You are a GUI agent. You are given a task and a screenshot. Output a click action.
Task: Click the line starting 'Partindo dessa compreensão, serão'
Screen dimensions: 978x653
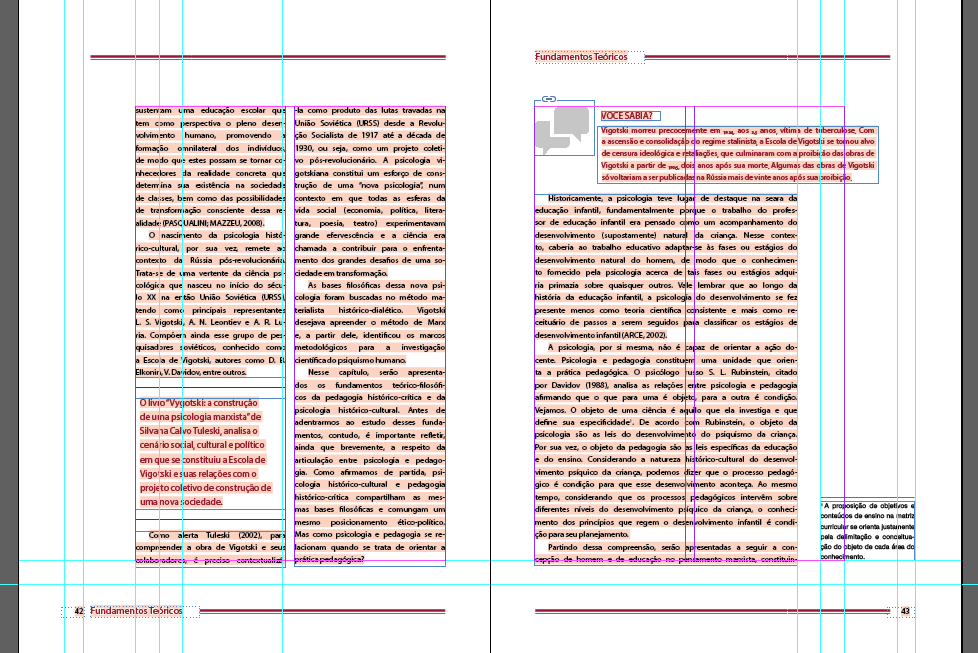(672, 547)
